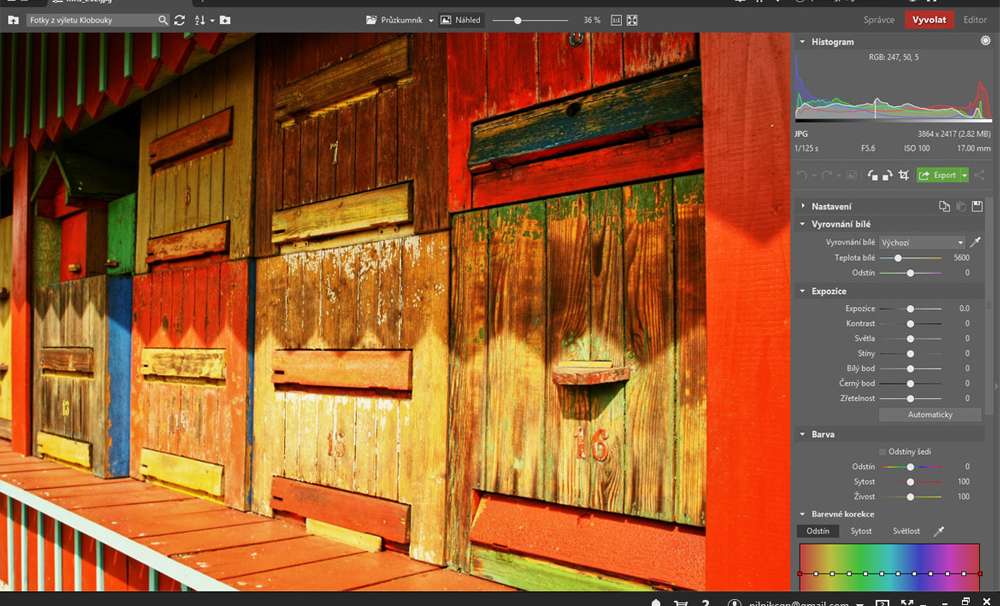Pick white balance with the eyedropper

tap(976, 243)
